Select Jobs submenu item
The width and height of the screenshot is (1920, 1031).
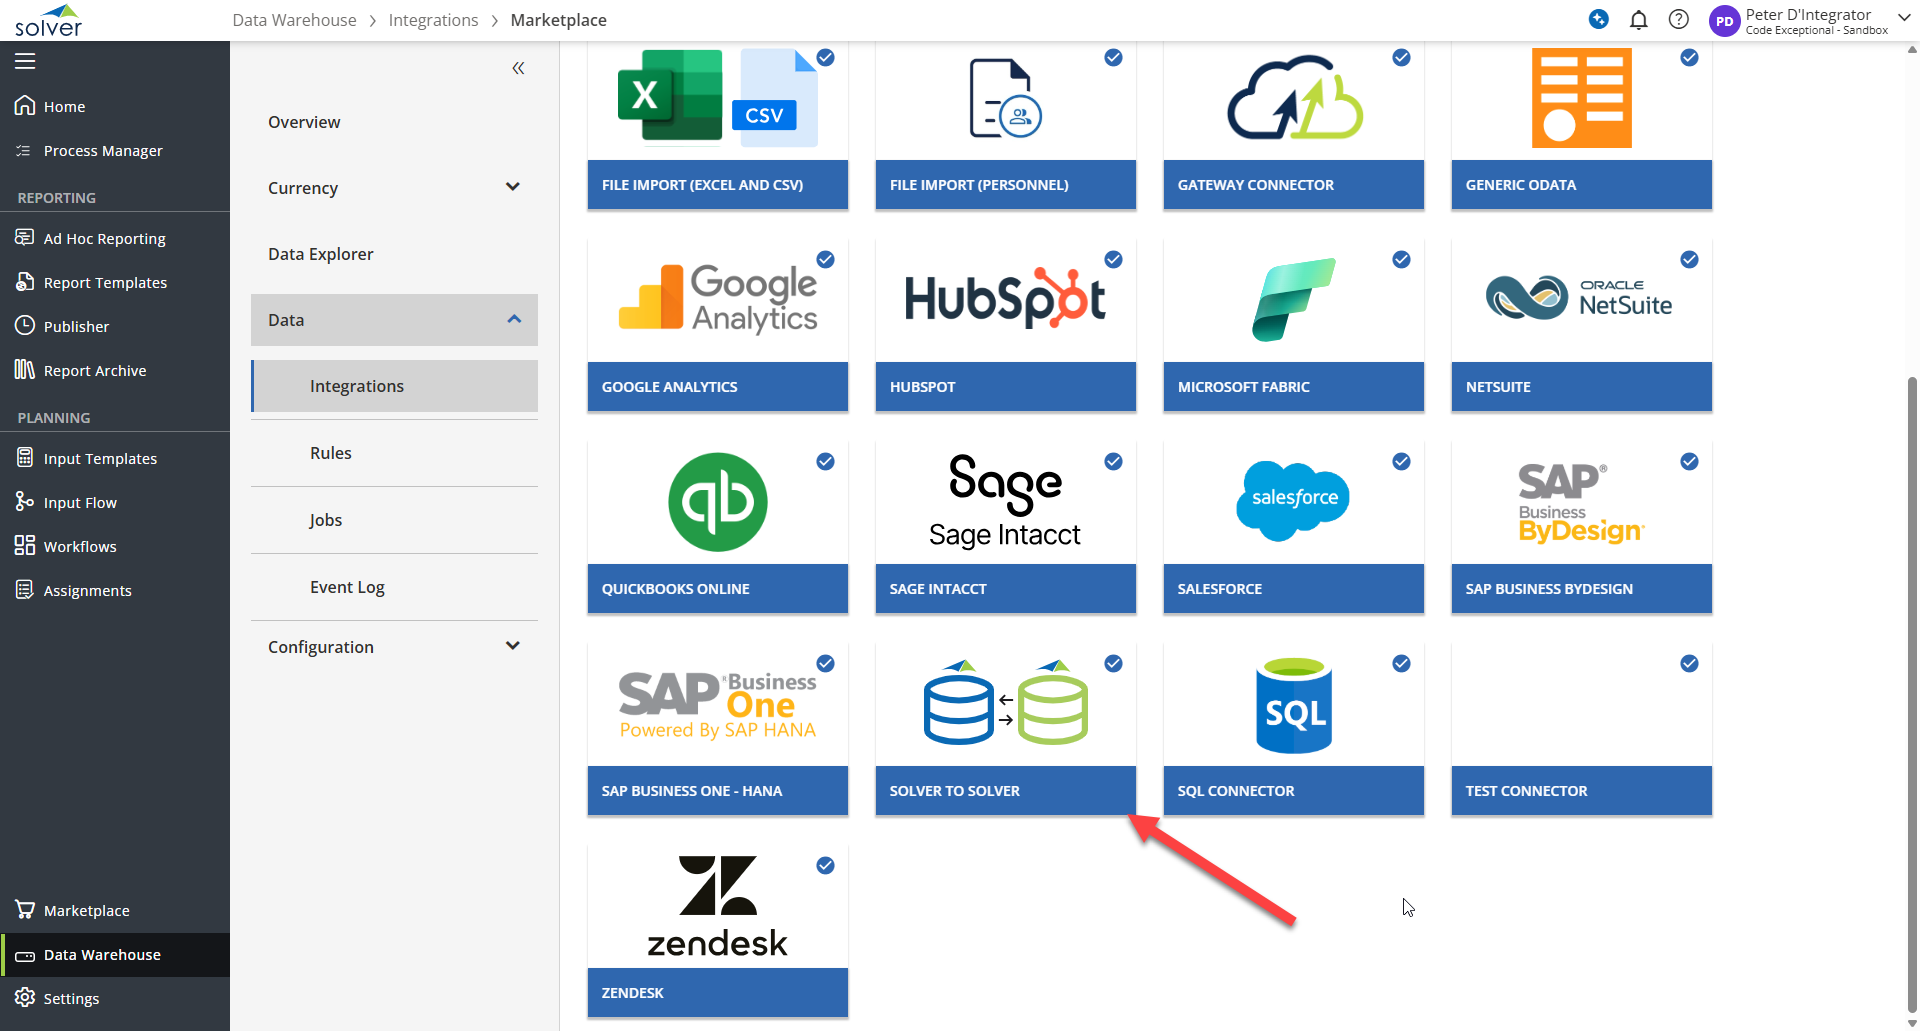tap(394, 520)
